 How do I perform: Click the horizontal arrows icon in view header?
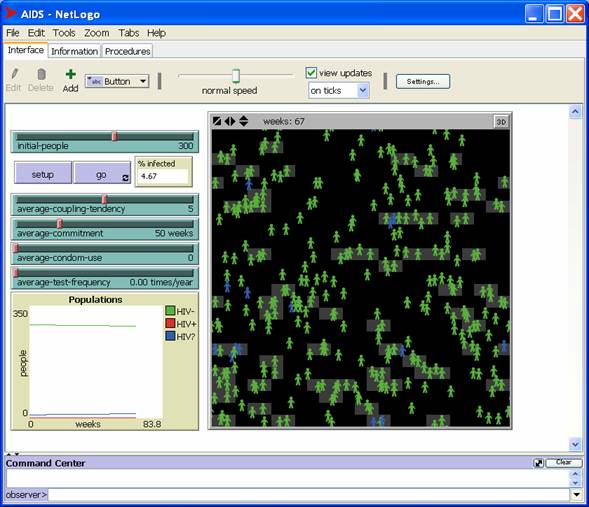point(230,121)
